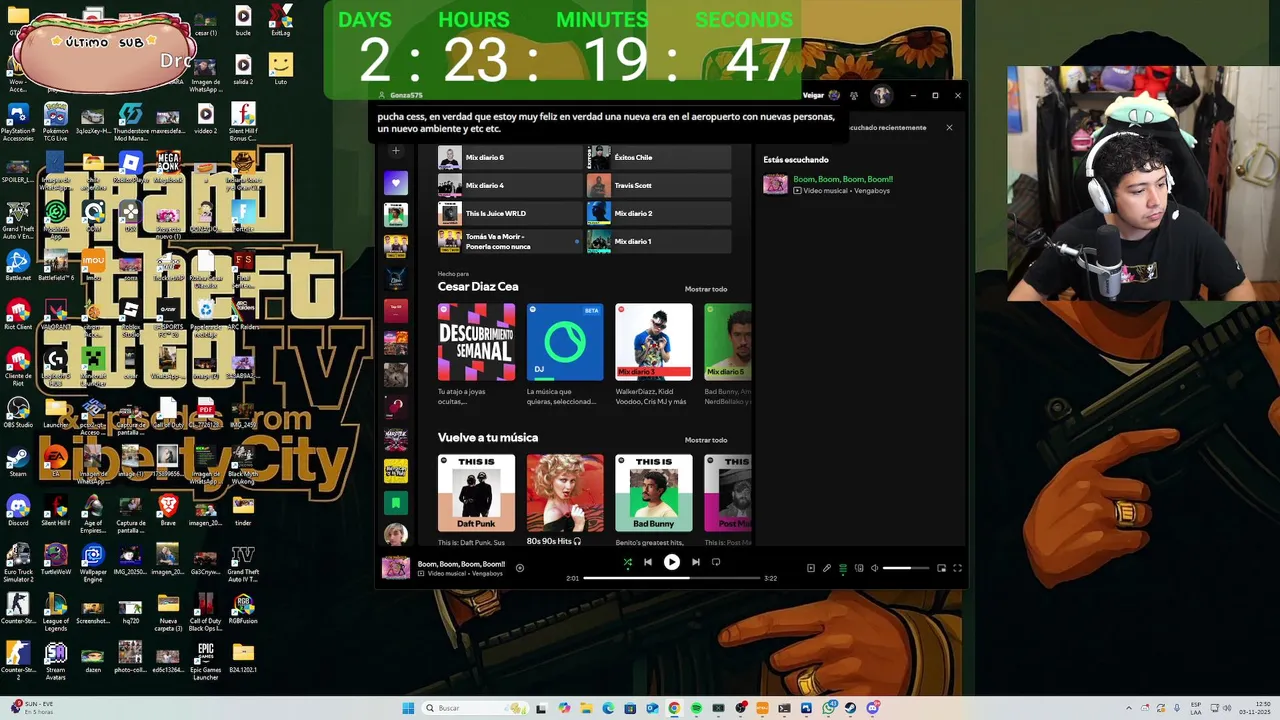Select the Wallpaper Engine desktop icon
The width and height of the screenshot is (1280, 720).
(93, 563)
